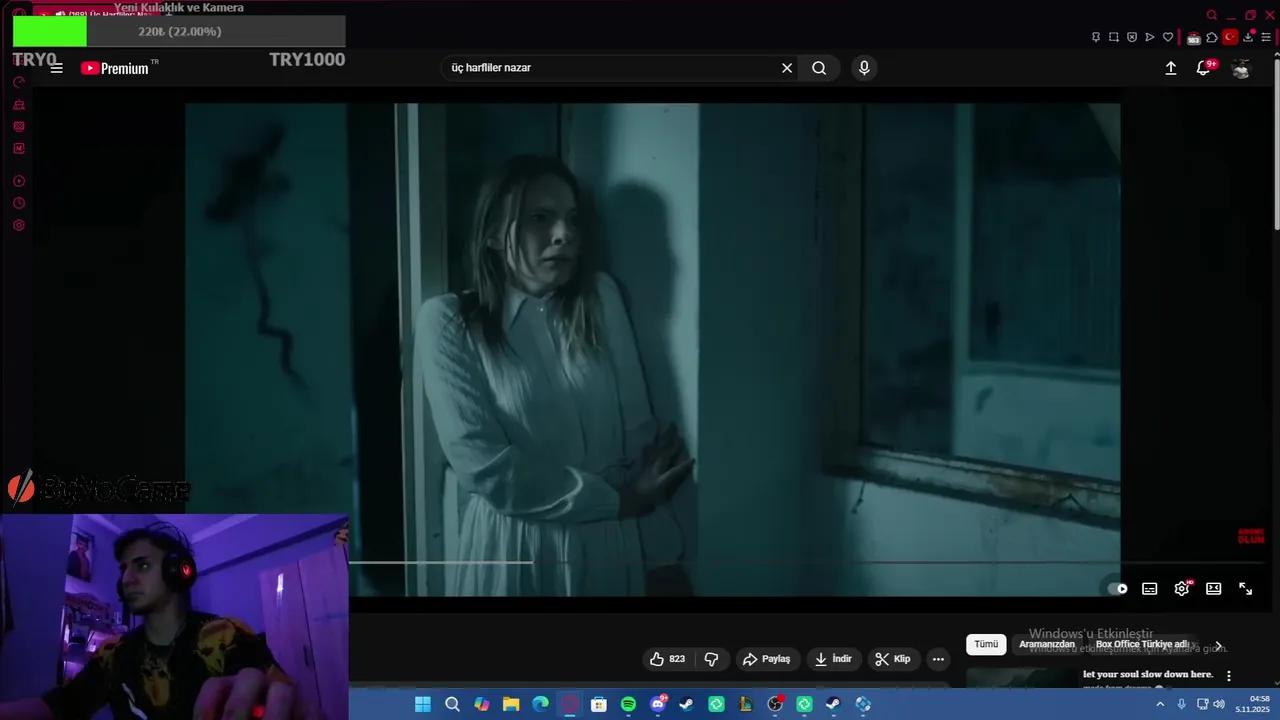Dislike the video
This screenshot has width=1280, height=720.
coord(712,659)
